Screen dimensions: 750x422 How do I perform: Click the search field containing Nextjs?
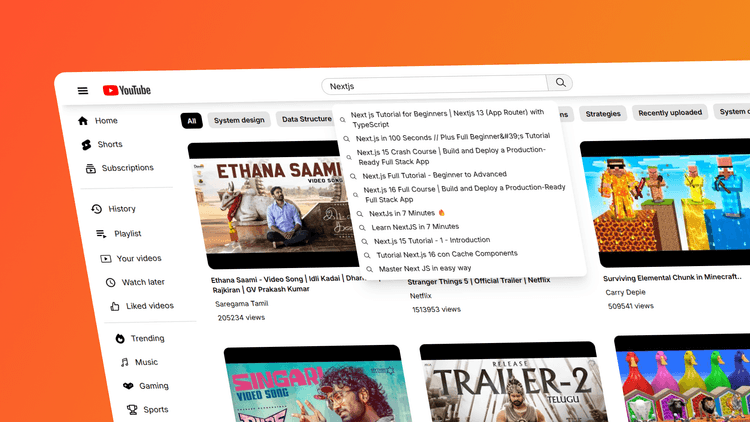(x=434, y=85)
